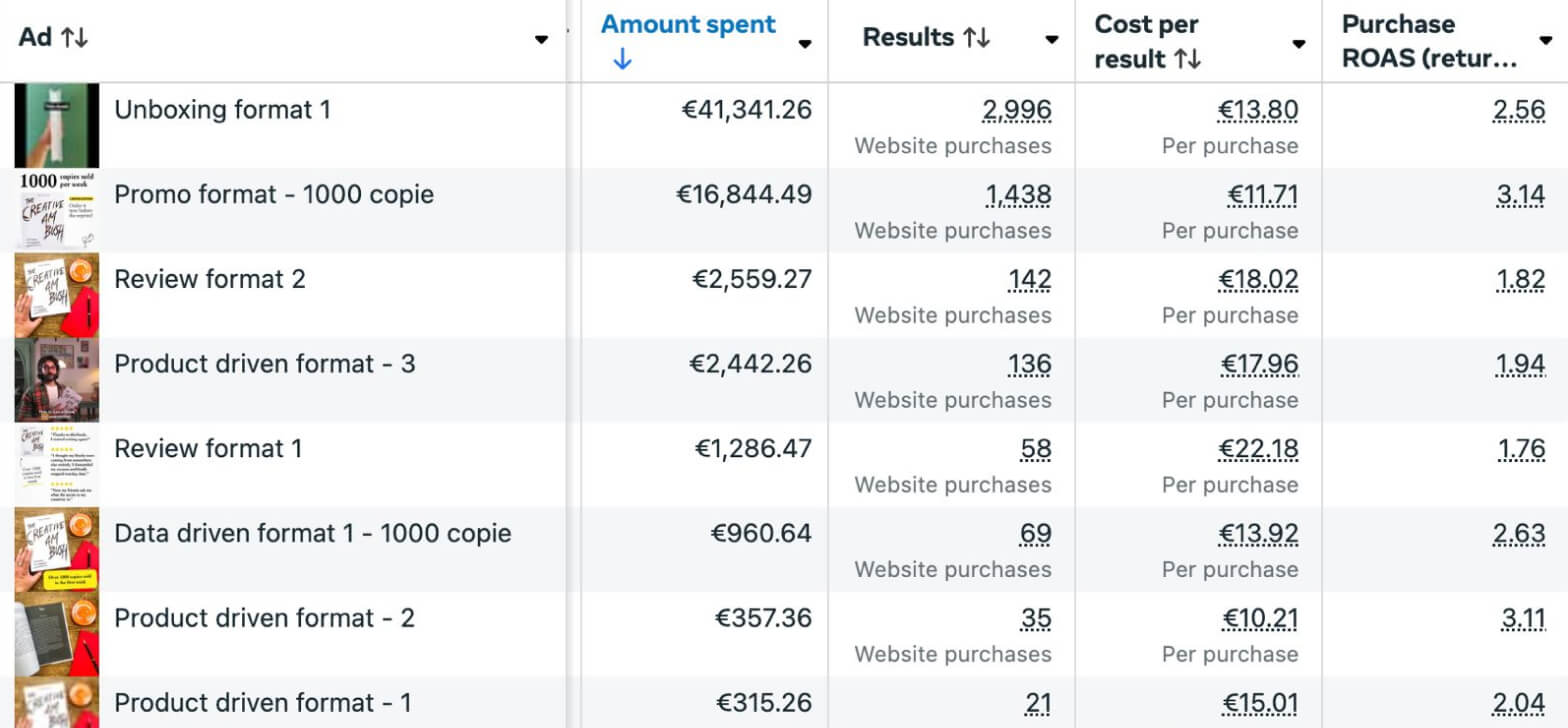The image size is (1568, 728).
Task: Open the Promo format 1000 copie thumbnail
Action: click(57, 210)
